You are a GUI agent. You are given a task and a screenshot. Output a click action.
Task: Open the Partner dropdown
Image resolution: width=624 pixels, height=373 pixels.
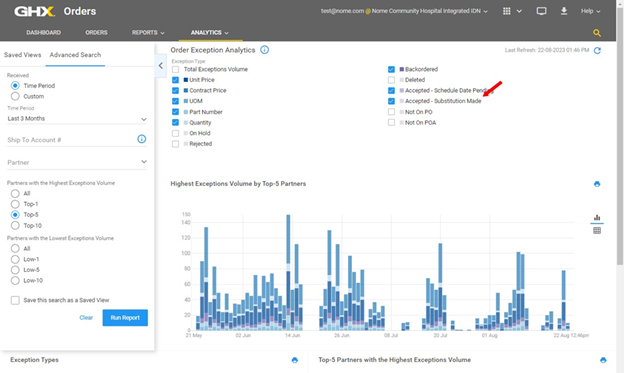tap(77, 162)
